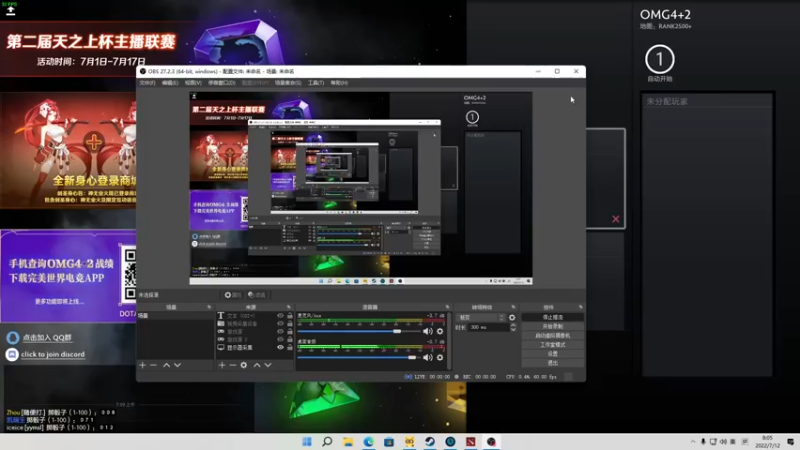The width and height of the screenshot is (800, 450).
Task: Open the Help menu in OBS
Action: (x=339, y=83)
